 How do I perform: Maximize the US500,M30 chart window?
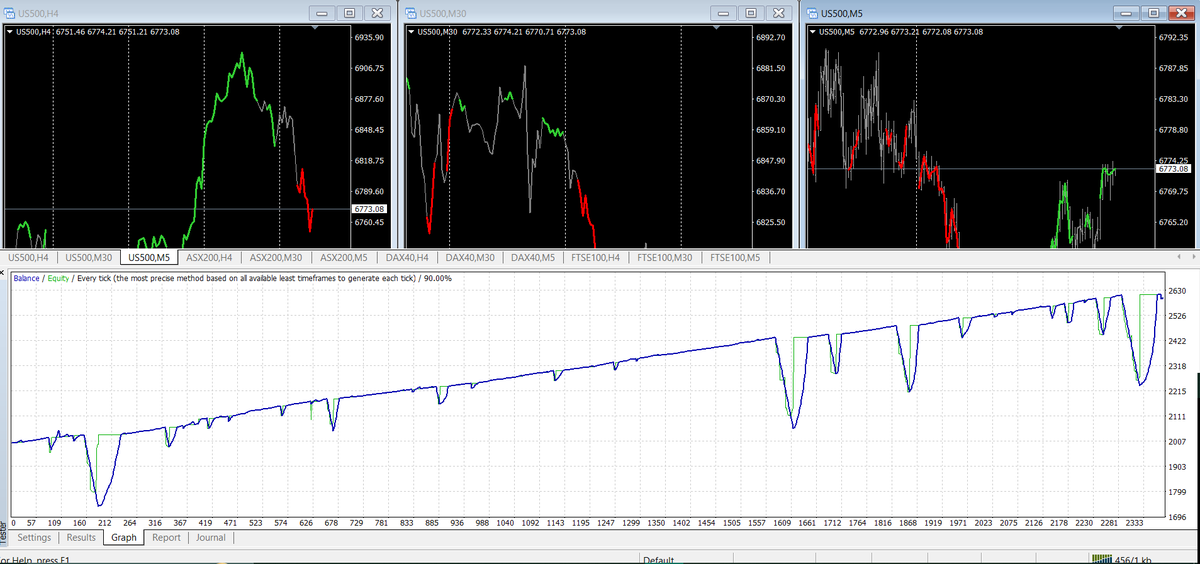(x=751, y=13)
